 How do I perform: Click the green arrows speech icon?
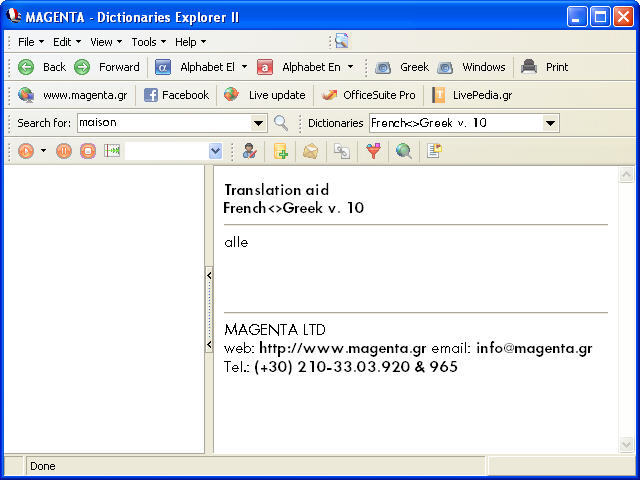(x=112, y=151)
